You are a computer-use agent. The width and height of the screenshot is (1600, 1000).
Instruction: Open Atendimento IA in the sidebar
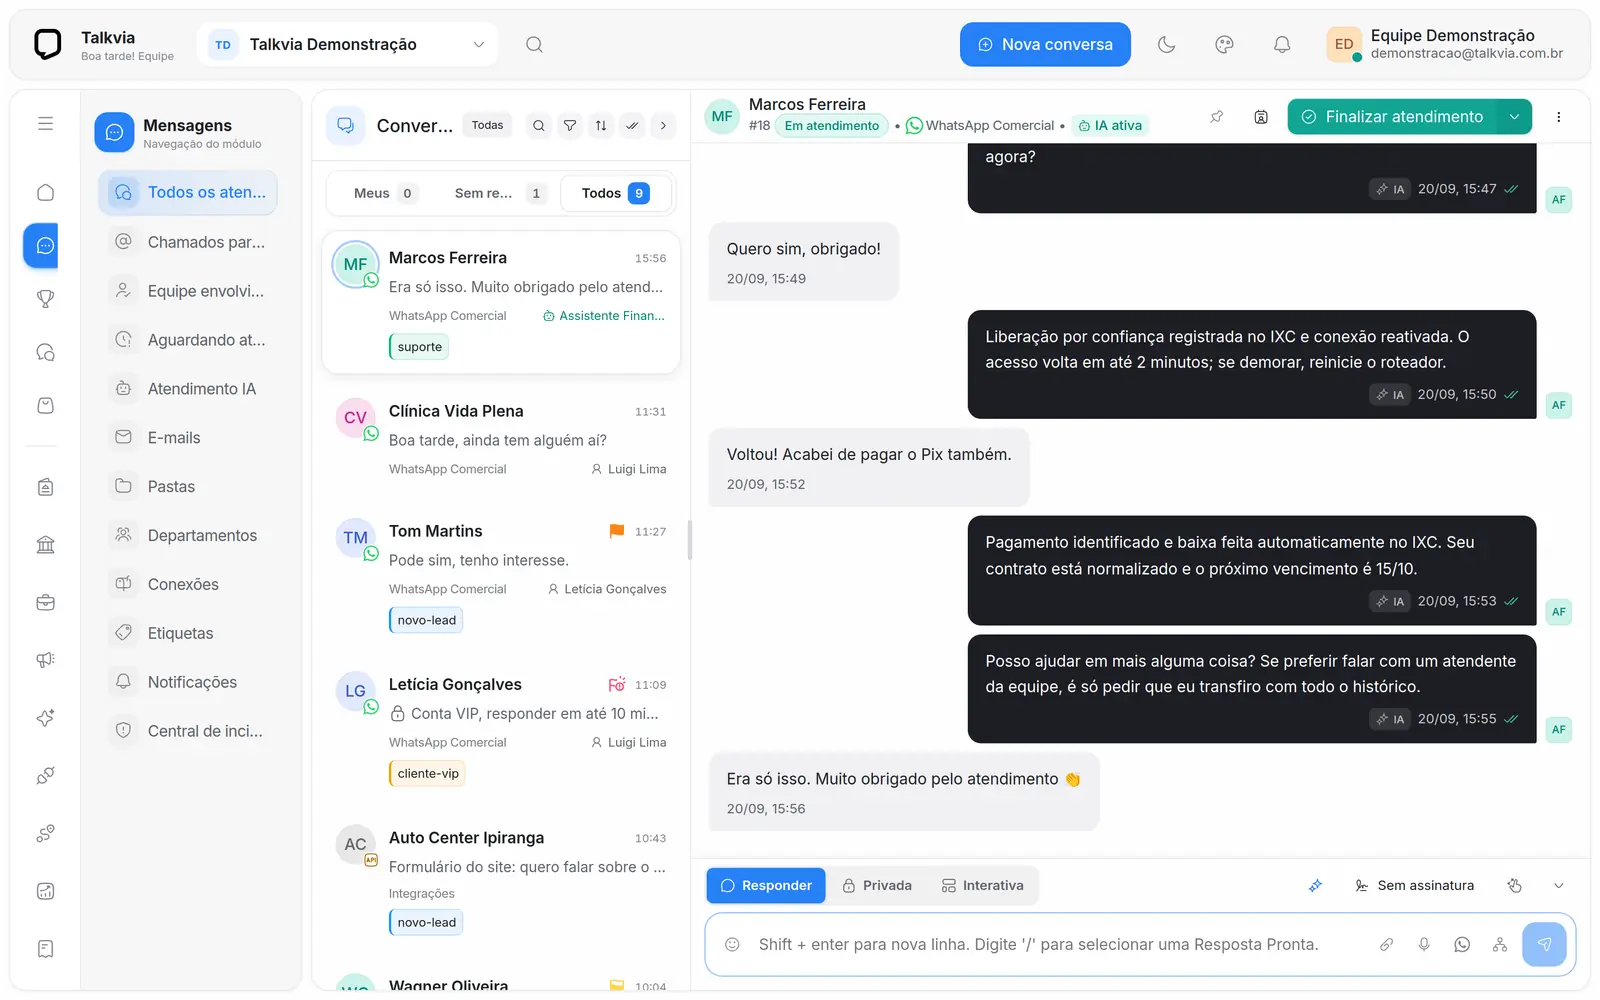188,389
